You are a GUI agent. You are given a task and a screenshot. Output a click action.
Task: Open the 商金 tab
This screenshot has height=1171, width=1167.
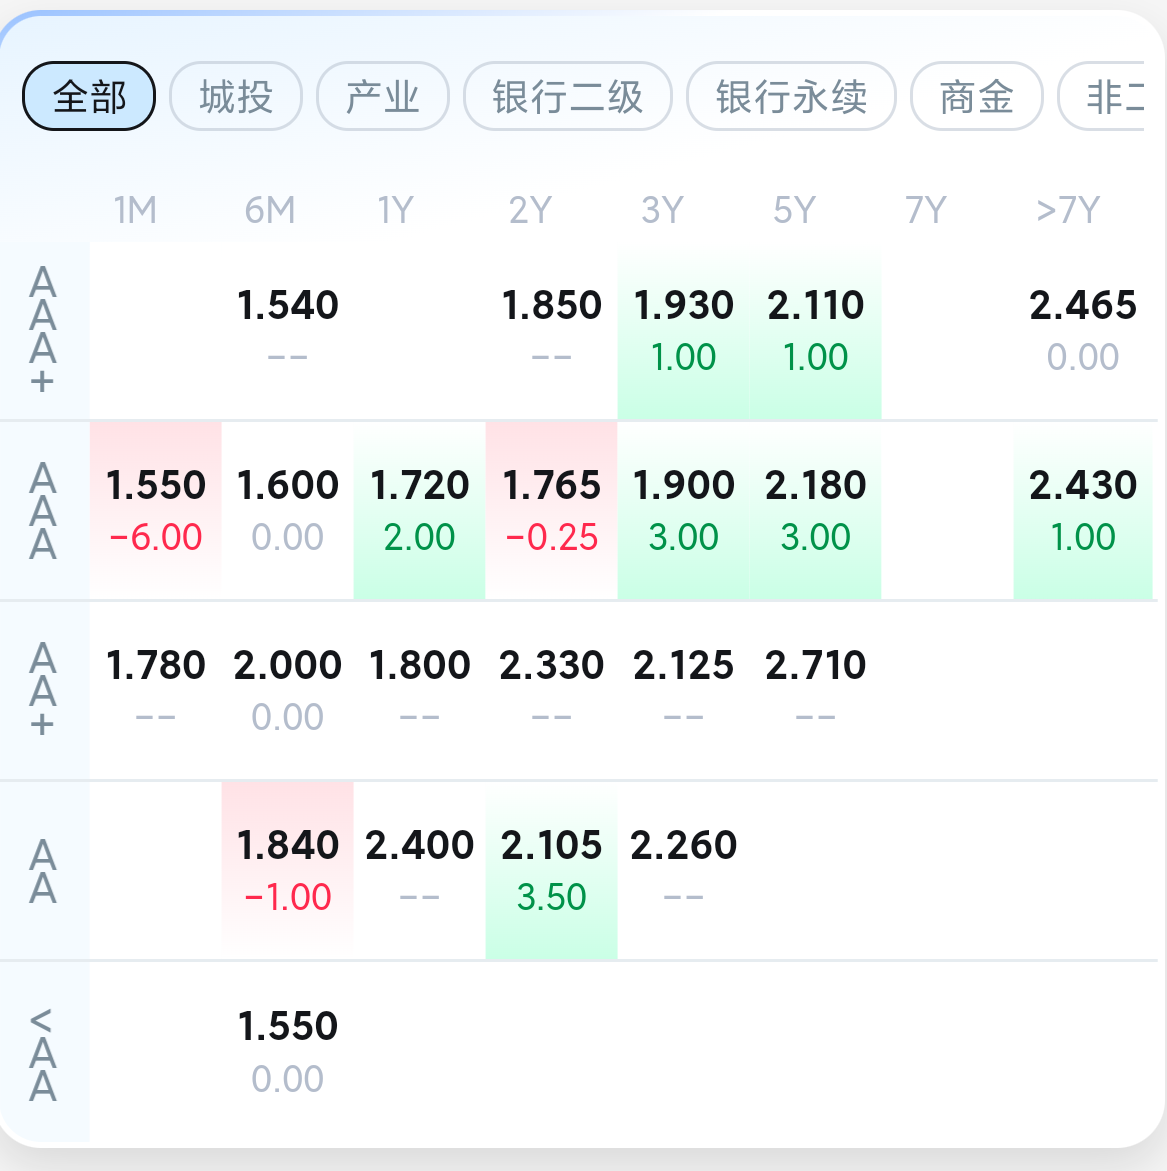pos(977,97)
